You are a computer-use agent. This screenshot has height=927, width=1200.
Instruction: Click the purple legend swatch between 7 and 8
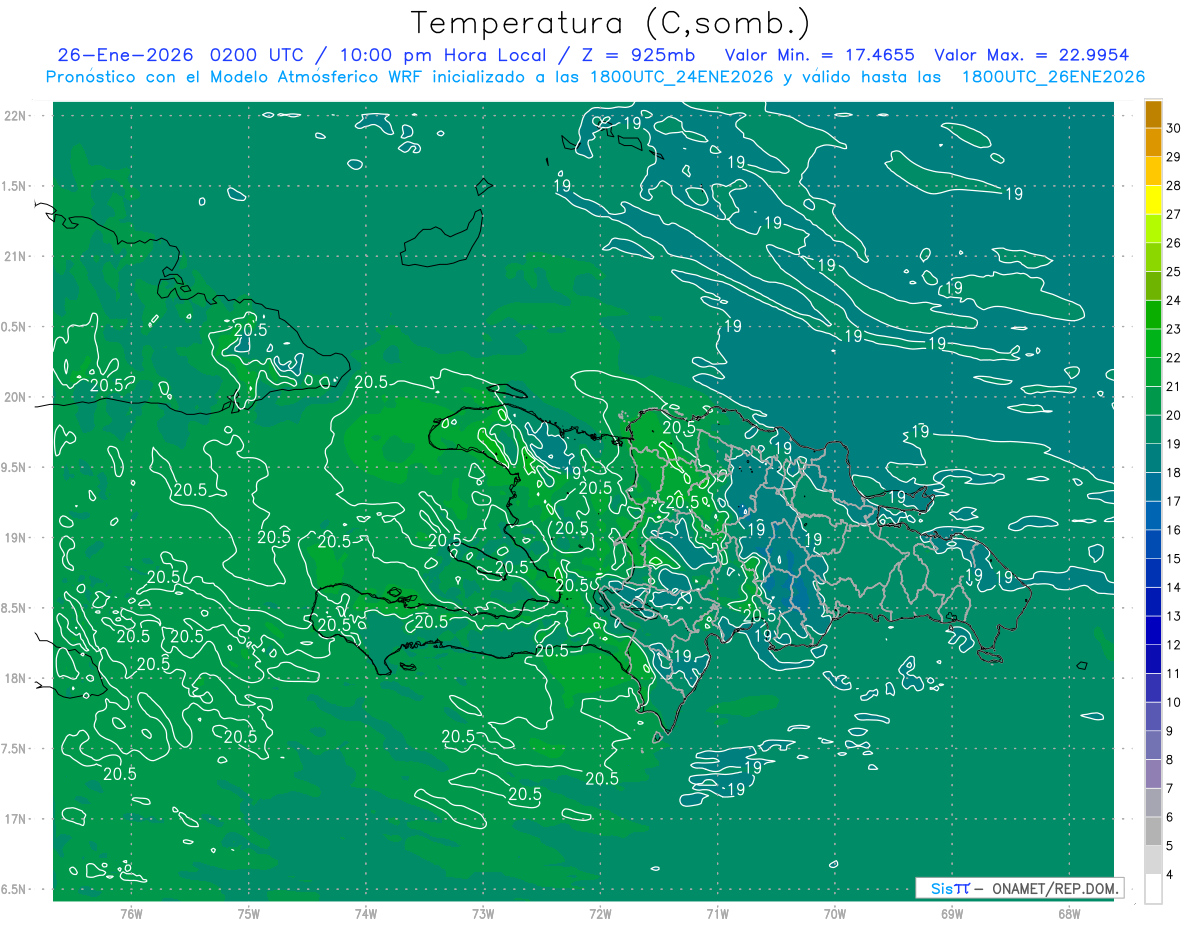(x=1153, y=774)
